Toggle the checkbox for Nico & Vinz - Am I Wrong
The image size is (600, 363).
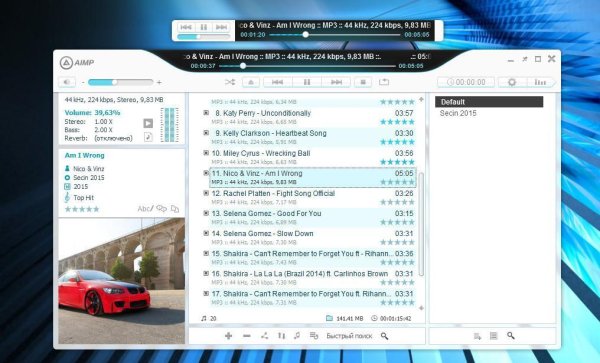206,173
